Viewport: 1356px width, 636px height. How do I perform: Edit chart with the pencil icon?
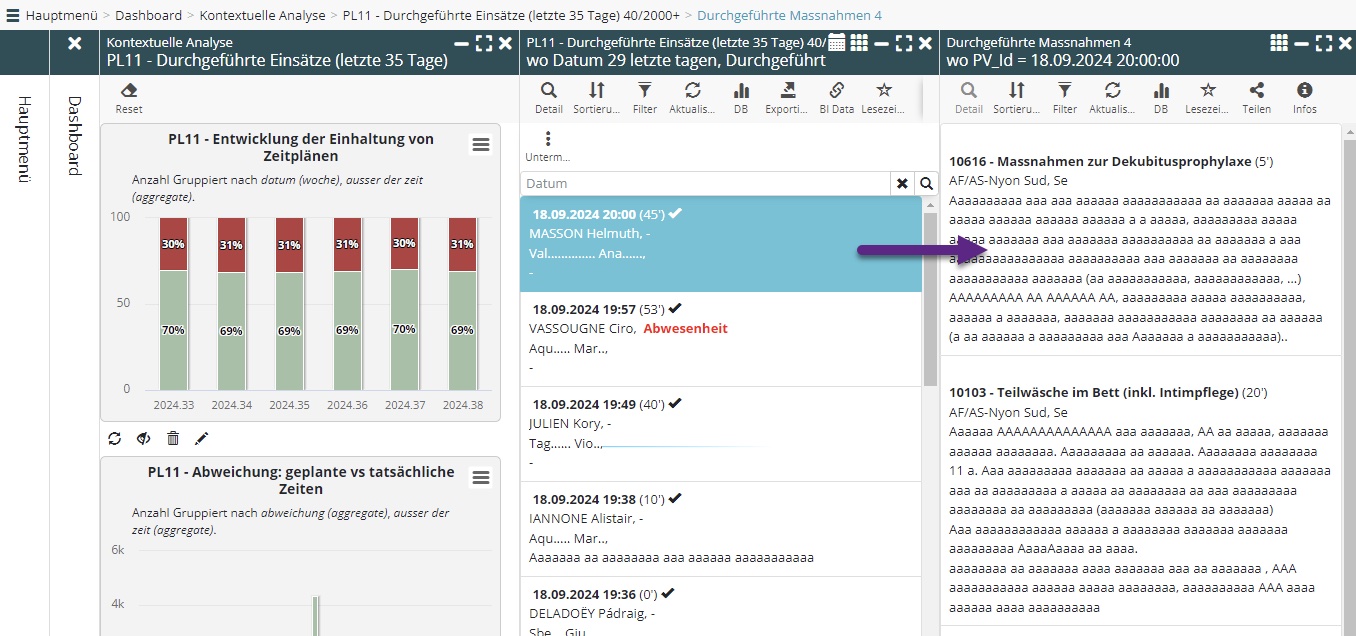coord(201,438)
